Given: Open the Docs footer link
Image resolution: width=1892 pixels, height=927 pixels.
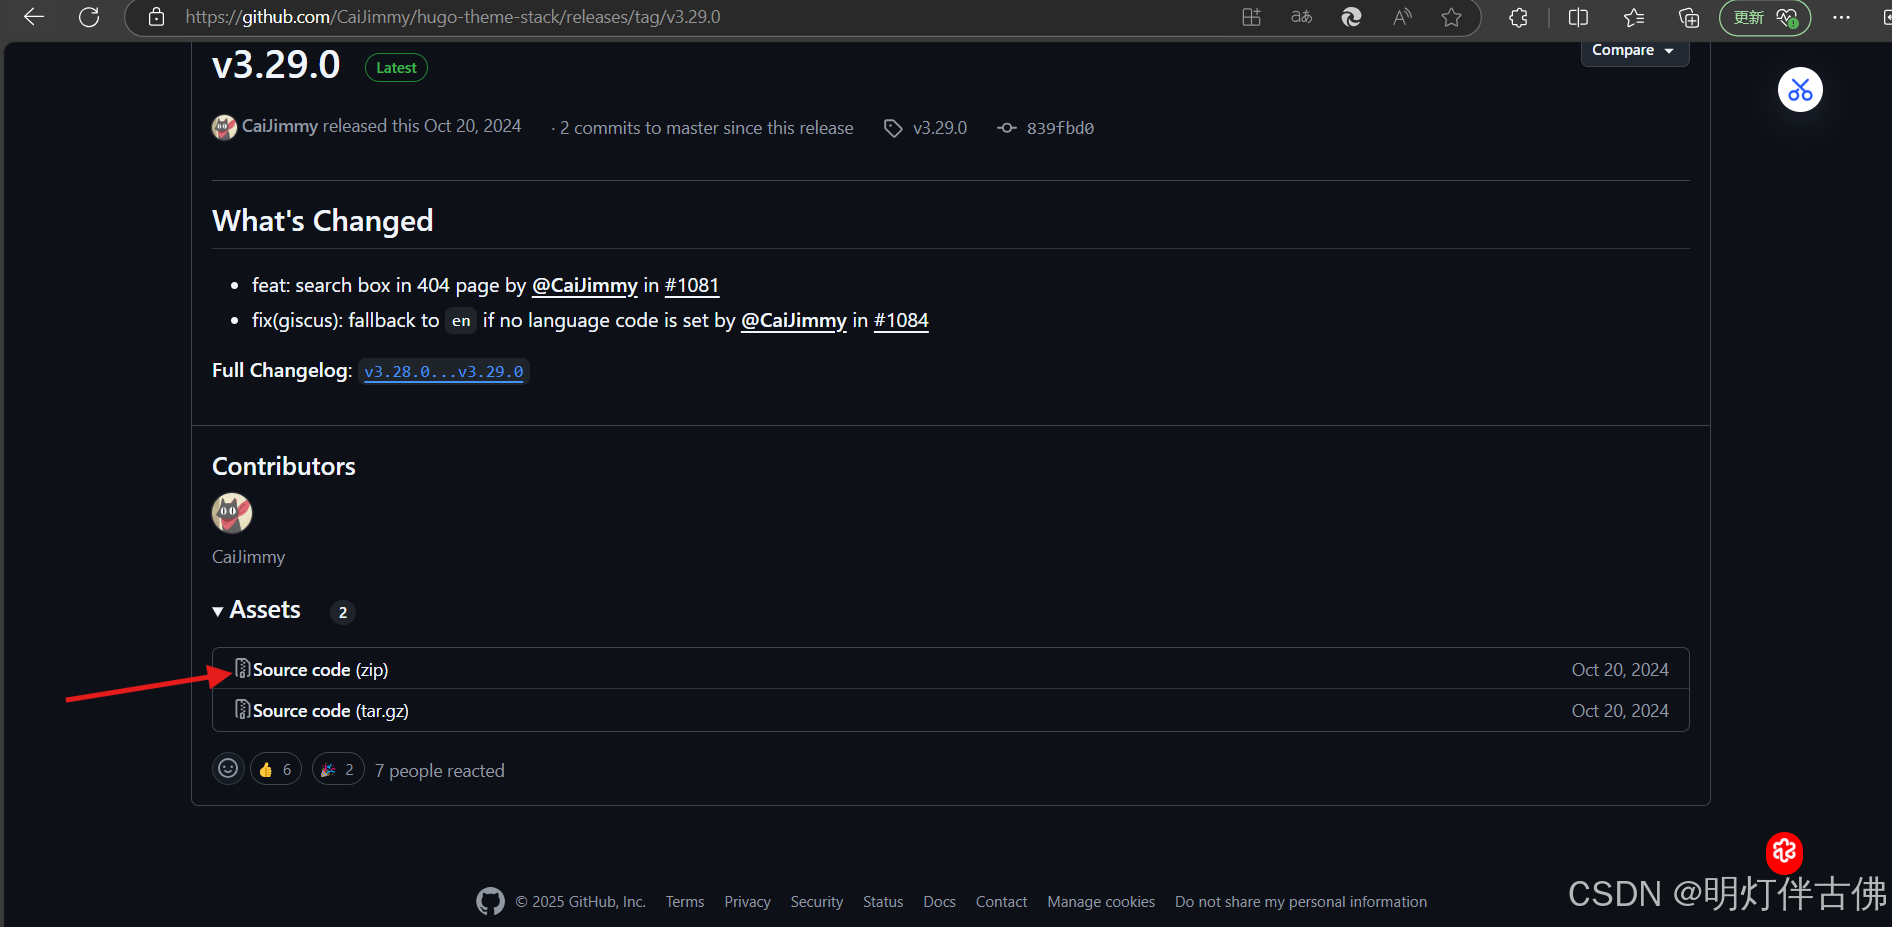Looking at the screenshot, I should point(939,902).
